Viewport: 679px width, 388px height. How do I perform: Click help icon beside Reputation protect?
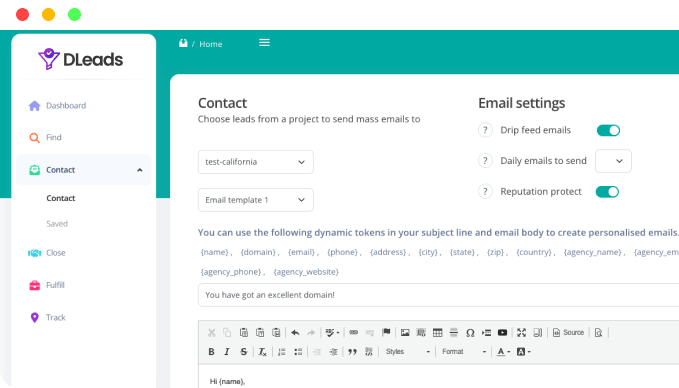(x=485, y=191)
